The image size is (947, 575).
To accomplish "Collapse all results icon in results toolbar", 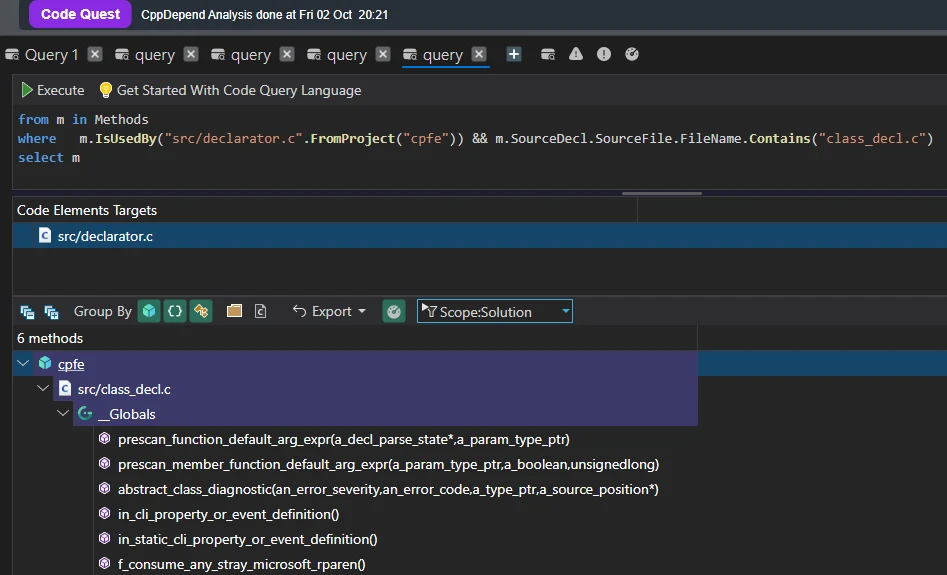I will coord(27,312).
